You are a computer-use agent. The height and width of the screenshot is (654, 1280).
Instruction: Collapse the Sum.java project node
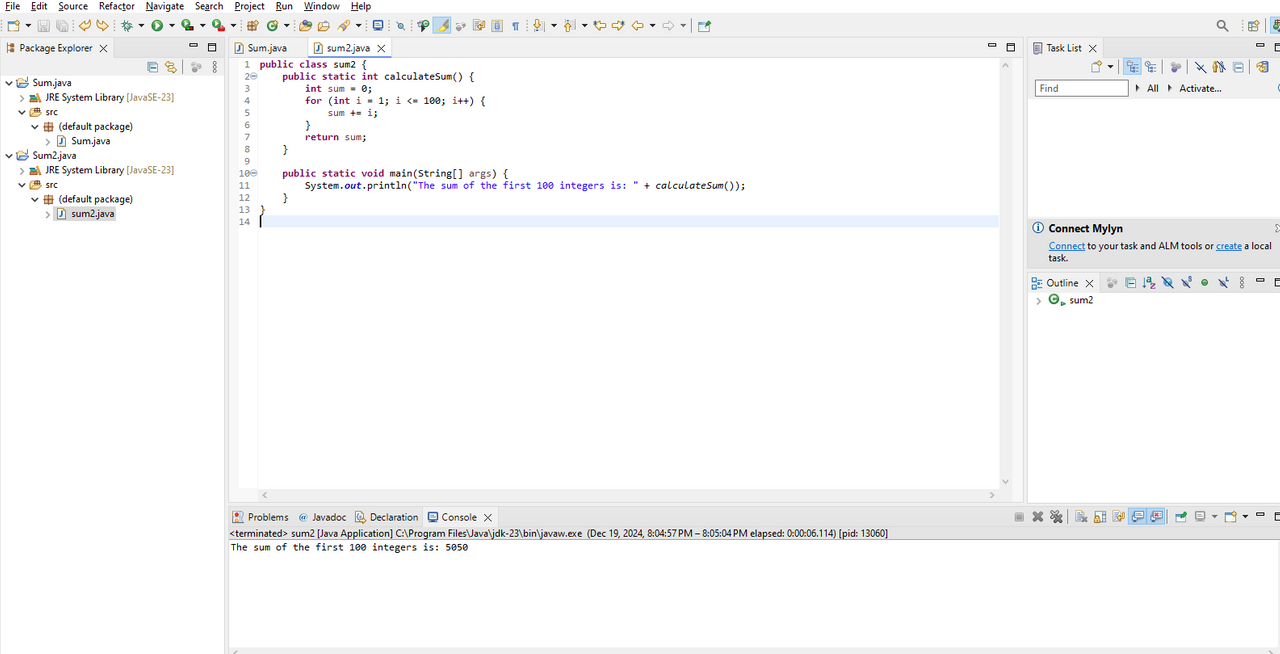click(9, 83)
